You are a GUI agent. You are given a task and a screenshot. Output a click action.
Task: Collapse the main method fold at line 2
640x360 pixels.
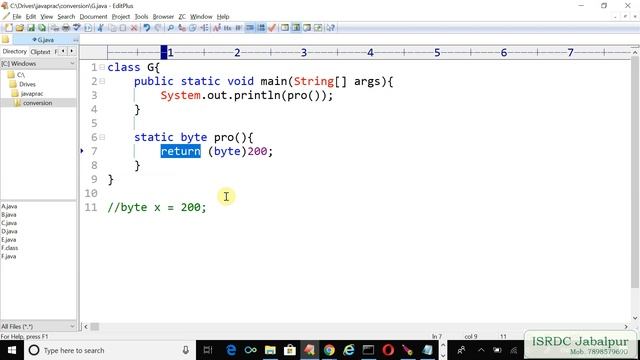click(102, 81)
